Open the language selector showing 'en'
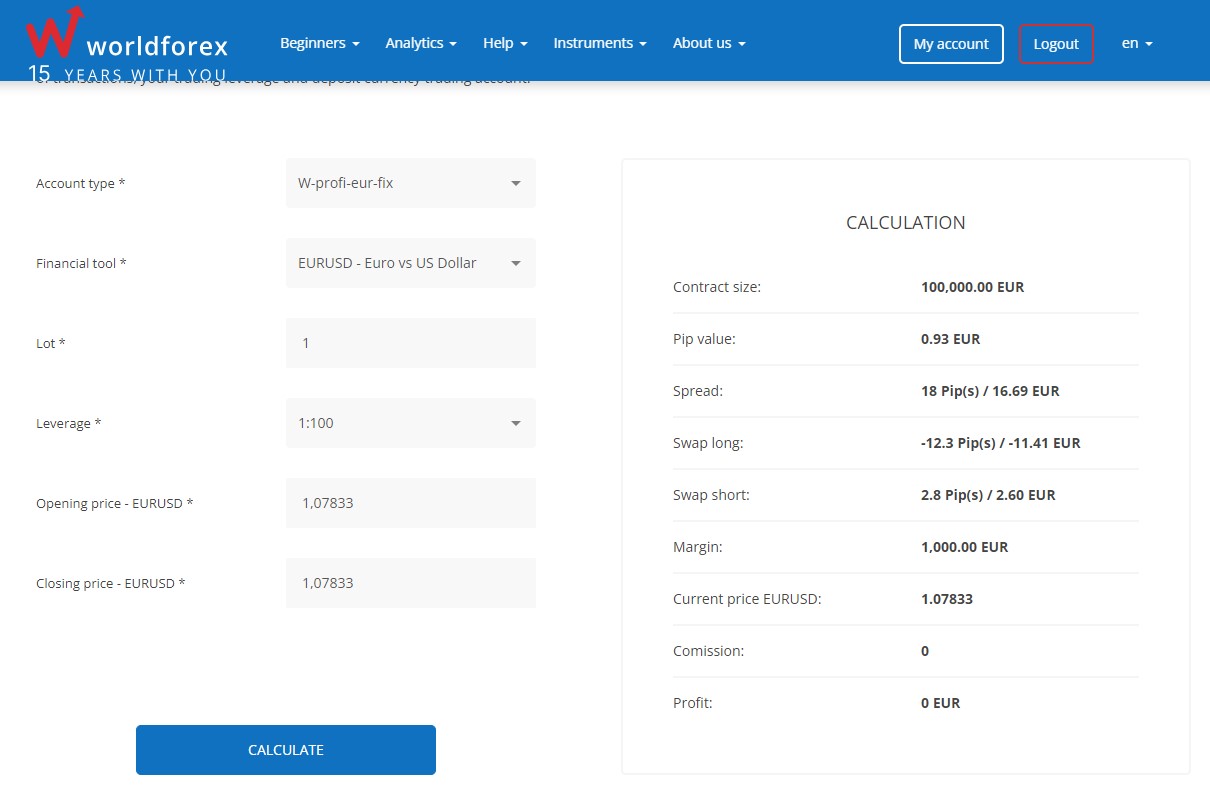The image size is (1210, 797). click(1136, 43)
